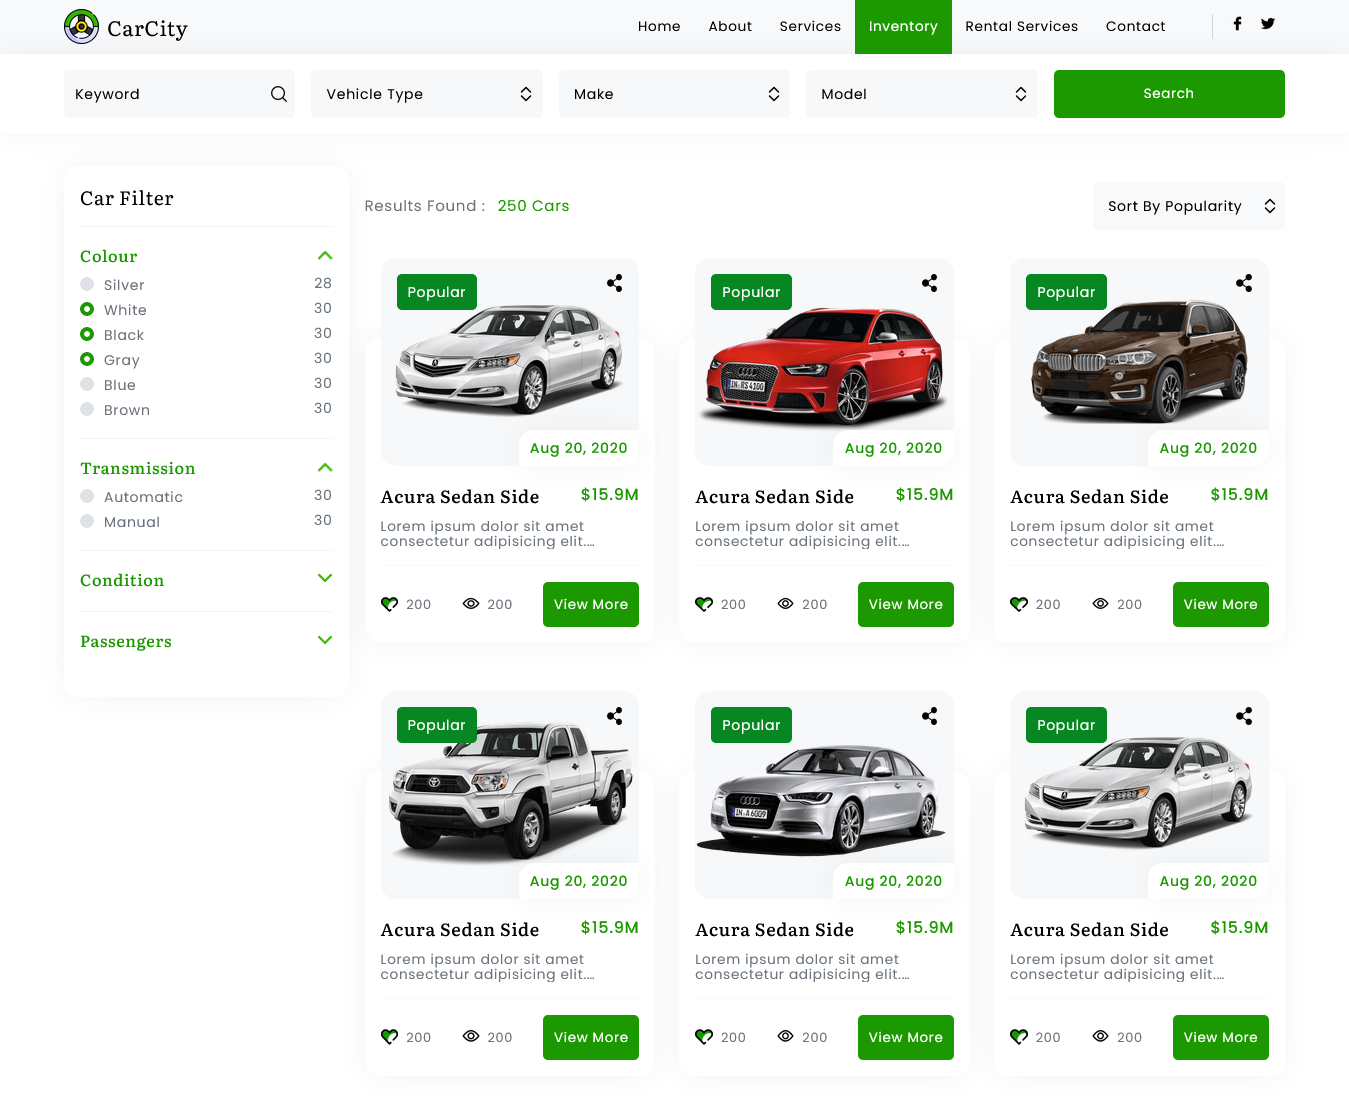Click the eye views icon on brown SUV card
Image resolution: width=1349 pixels, height=1108 pixels.
(x=1101, y=604)
